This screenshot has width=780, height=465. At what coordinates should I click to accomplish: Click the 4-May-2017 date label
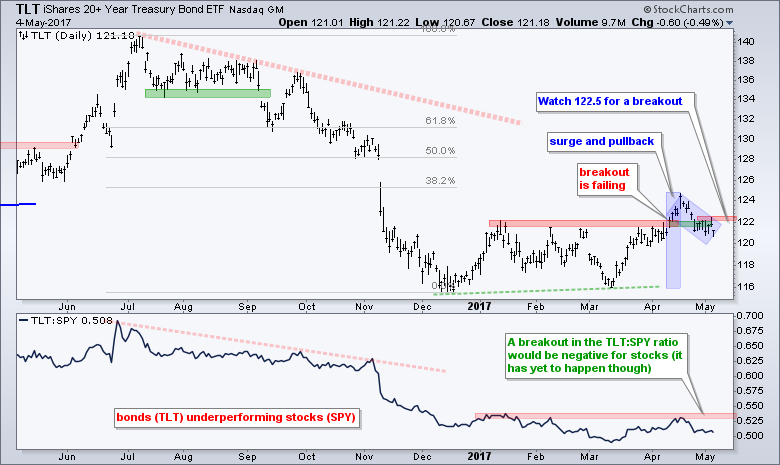coord(43,23)
